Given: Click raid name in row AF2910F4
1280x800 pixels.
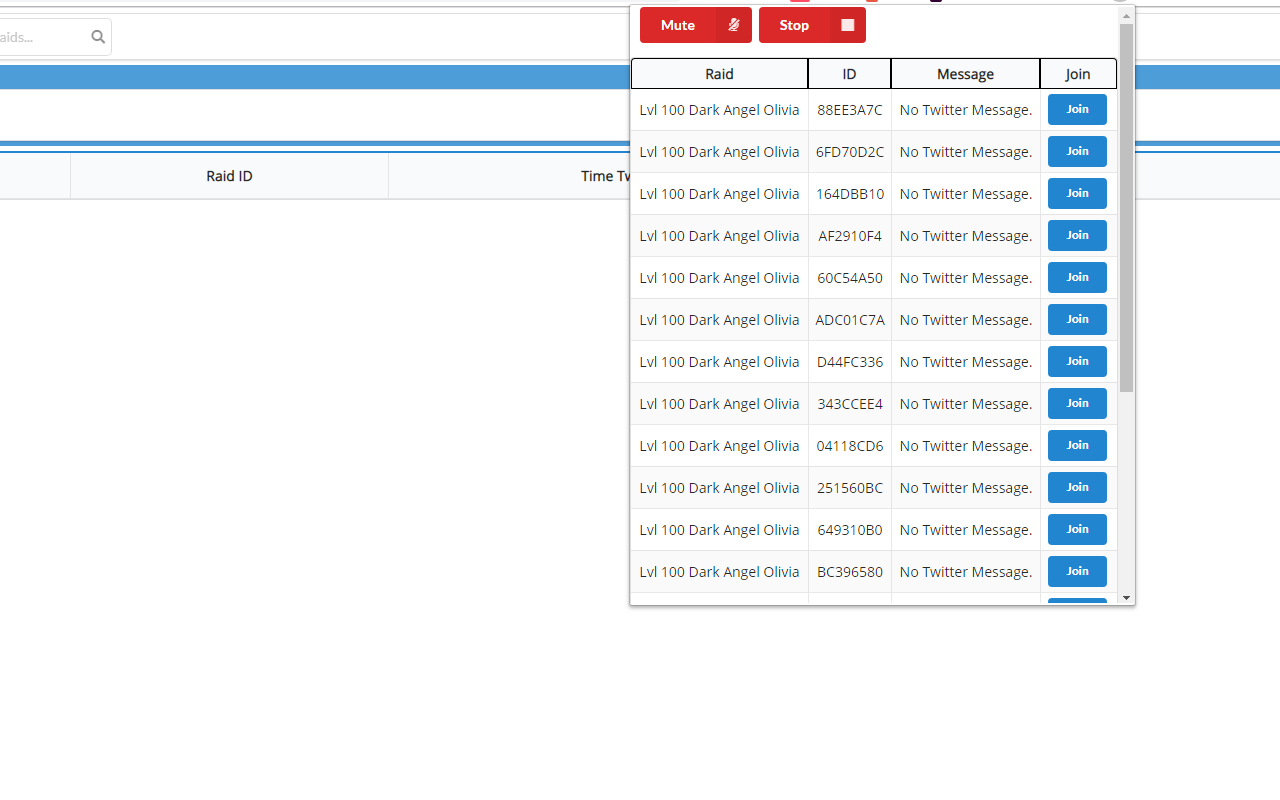Looking at the screenshot, I should tap(719, 236).
